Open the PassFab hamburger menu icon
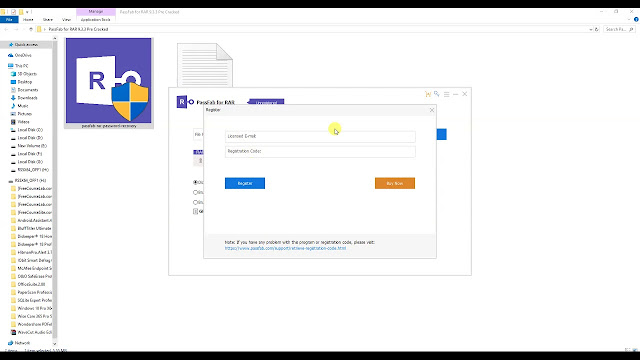 coord(447,94)
